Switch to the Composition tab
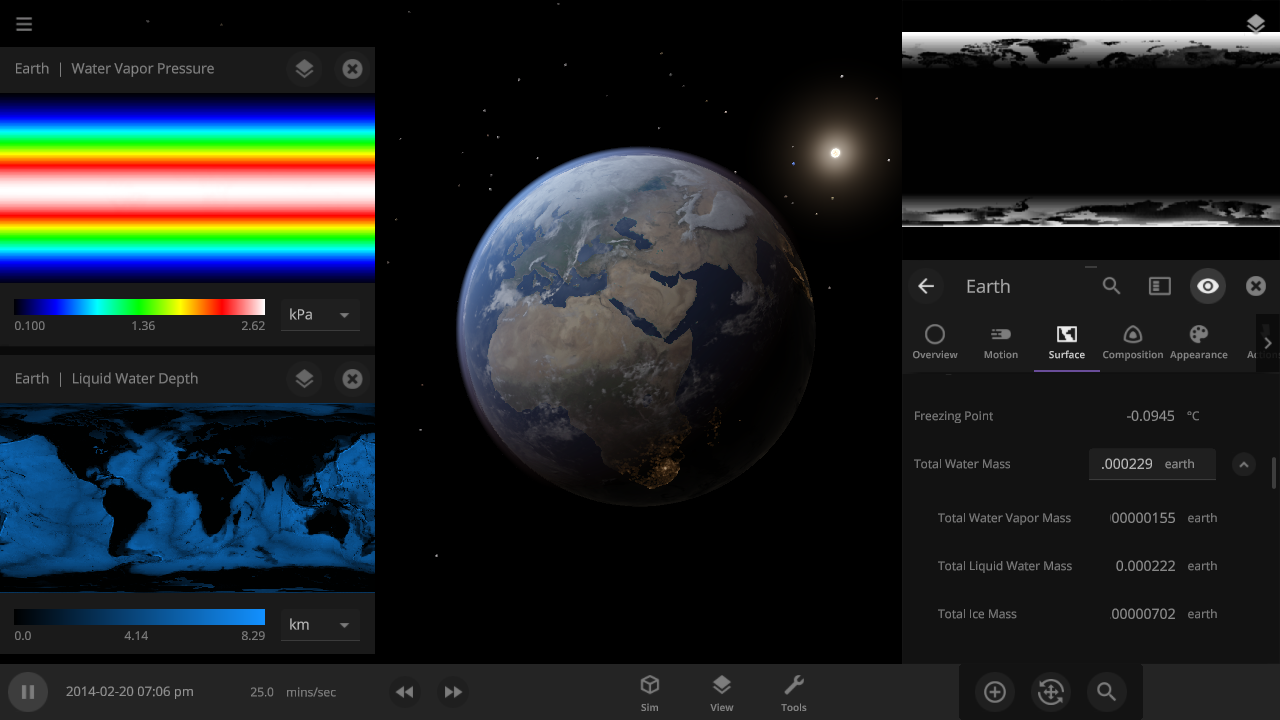Screen dimensions: 1280x720 1132,342
